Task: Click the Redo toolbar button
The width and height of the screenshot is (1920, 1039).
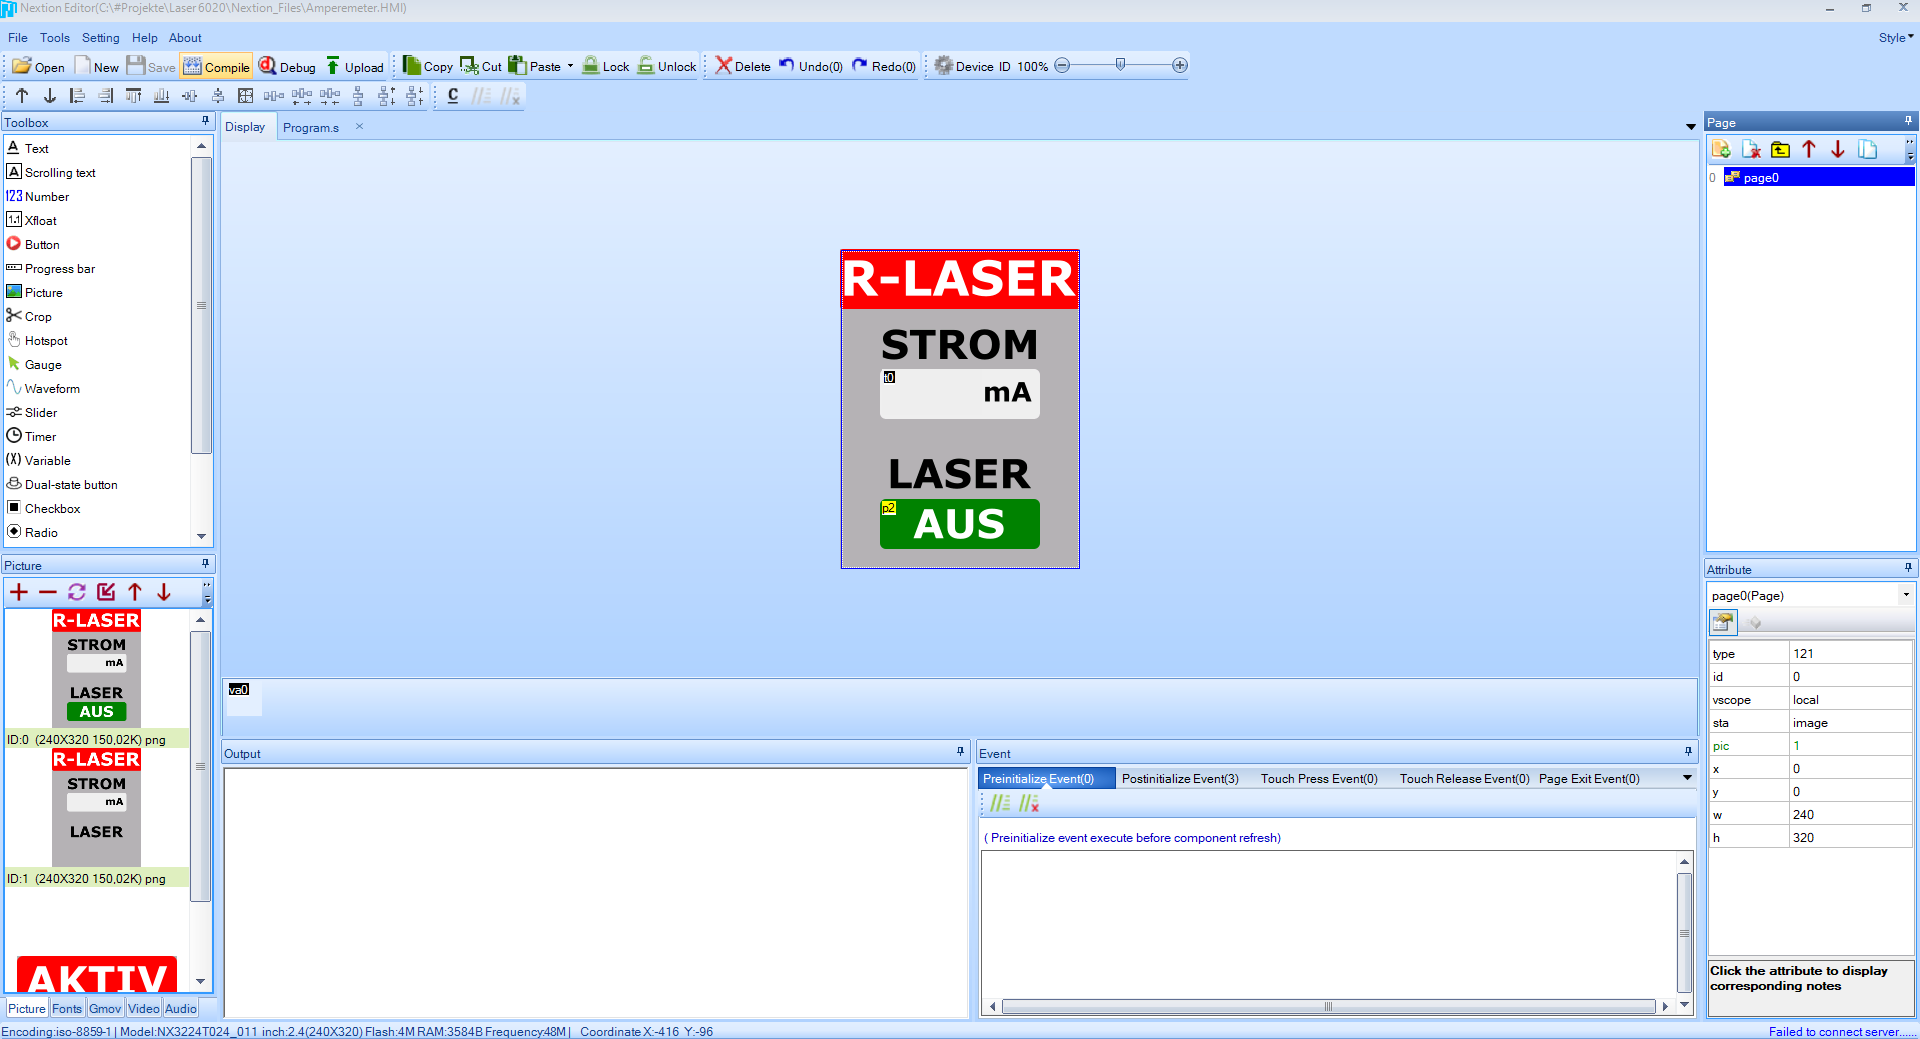Action: tap(884, 67)
